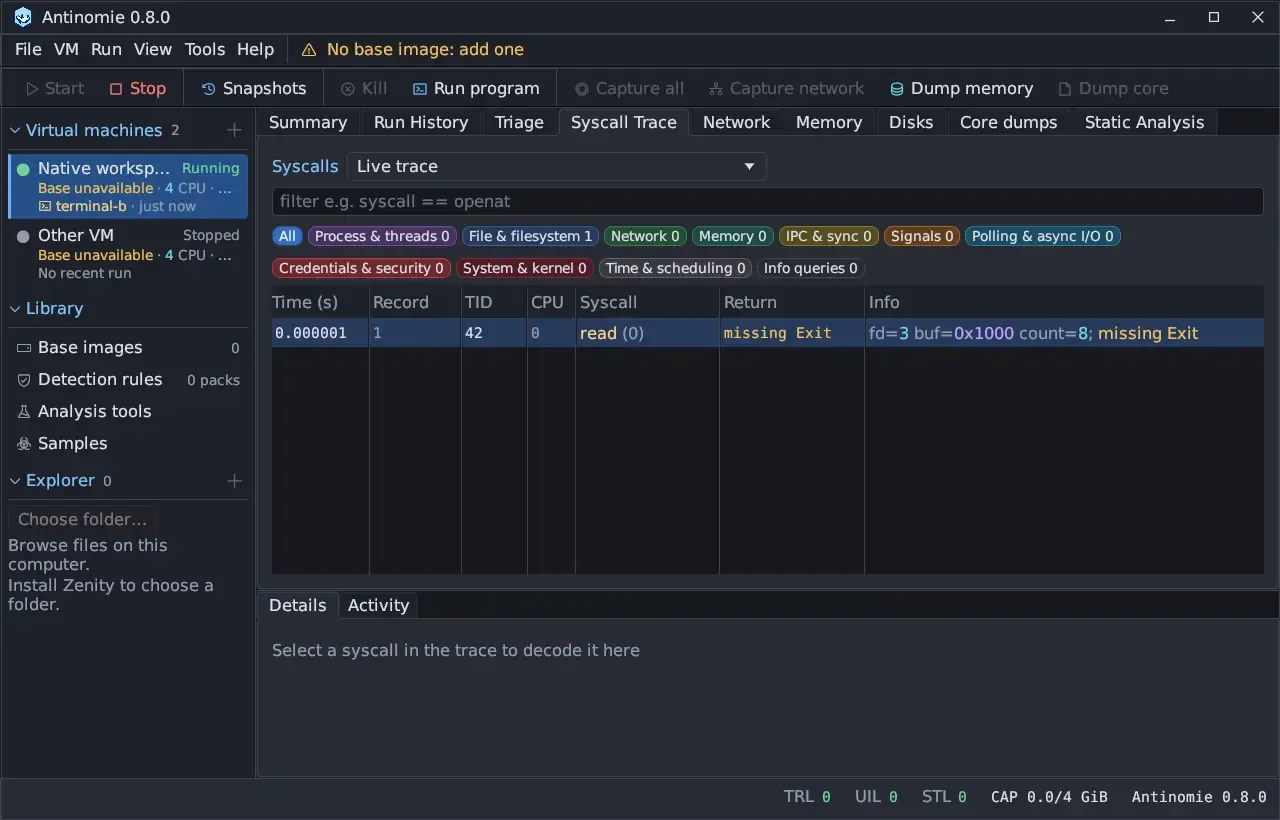The height and width of the screenshot is (820, 1280).
Task: Focus the syscall filter input field
Action: (x=767, y=201)
